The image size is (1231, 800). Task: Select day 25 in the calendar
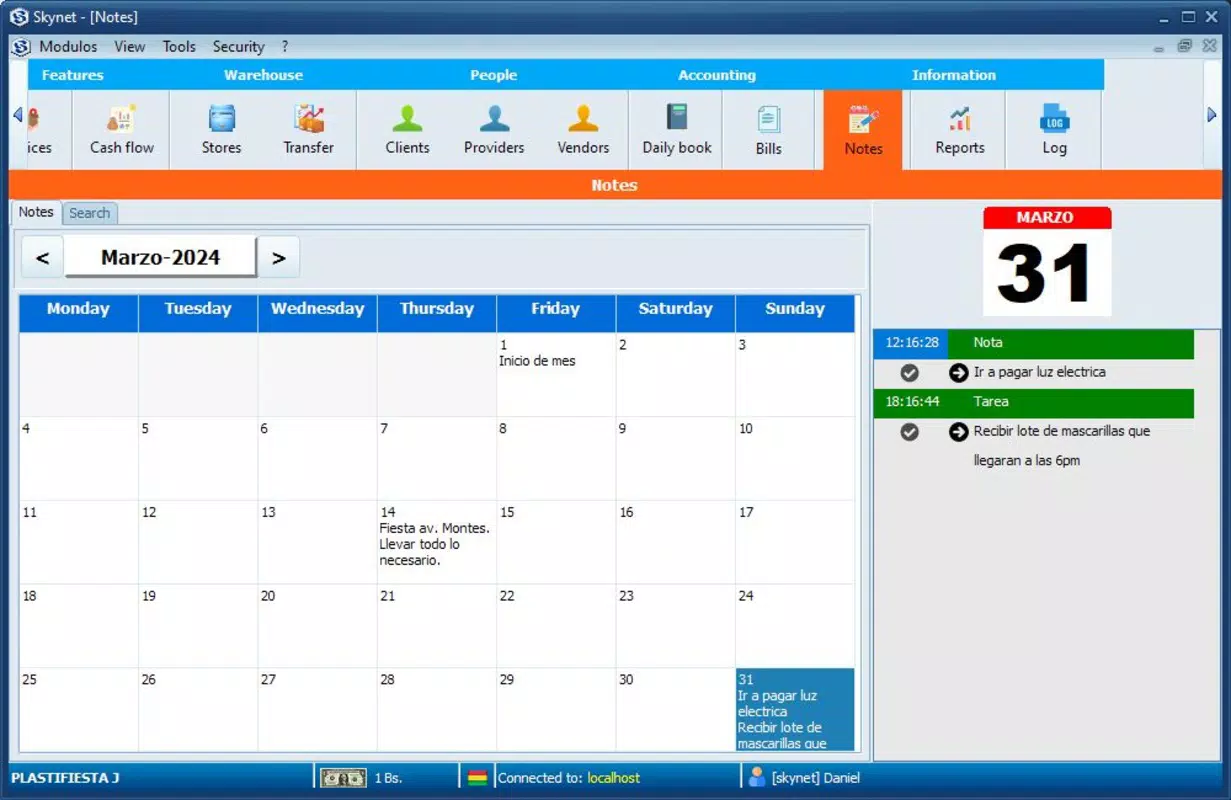(x=79, y=710)
